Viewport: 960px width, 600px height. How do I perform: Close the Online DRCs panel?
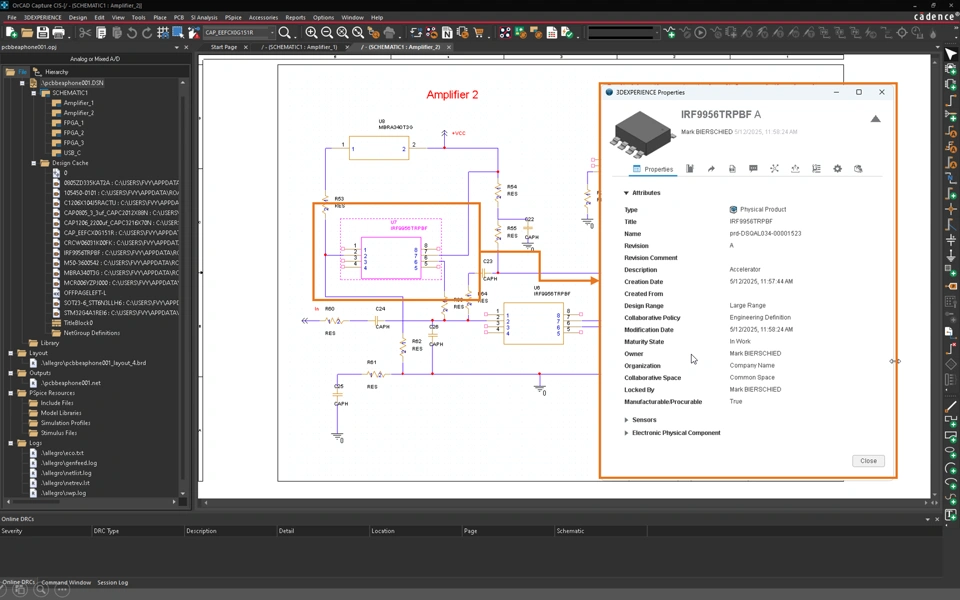coord(937,519)
